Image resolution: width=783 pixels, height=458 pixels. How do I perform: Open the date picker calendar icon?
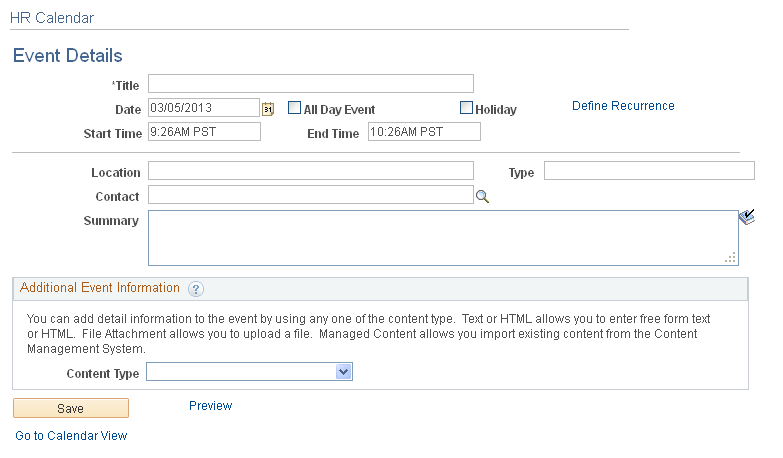[x=268, y=109]
